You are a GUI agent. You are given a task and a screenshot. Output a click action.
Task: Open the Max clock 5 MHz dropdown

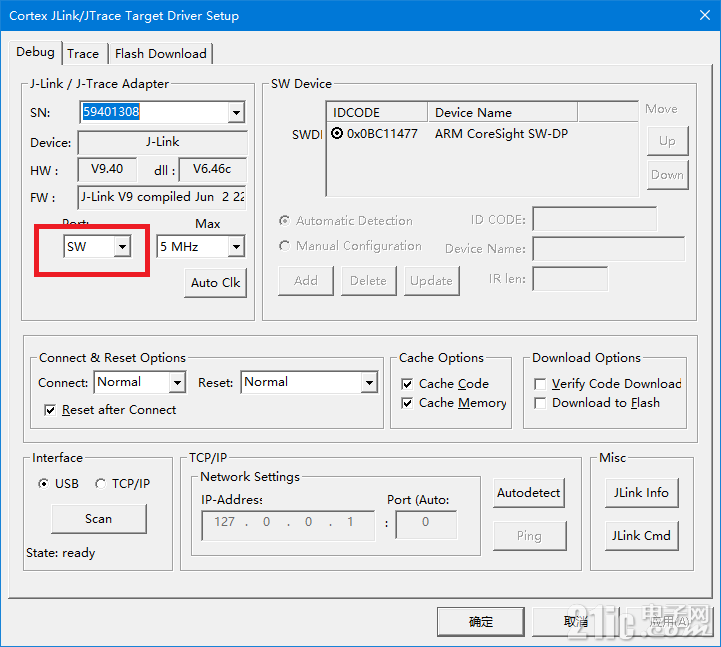pos(236,247)
